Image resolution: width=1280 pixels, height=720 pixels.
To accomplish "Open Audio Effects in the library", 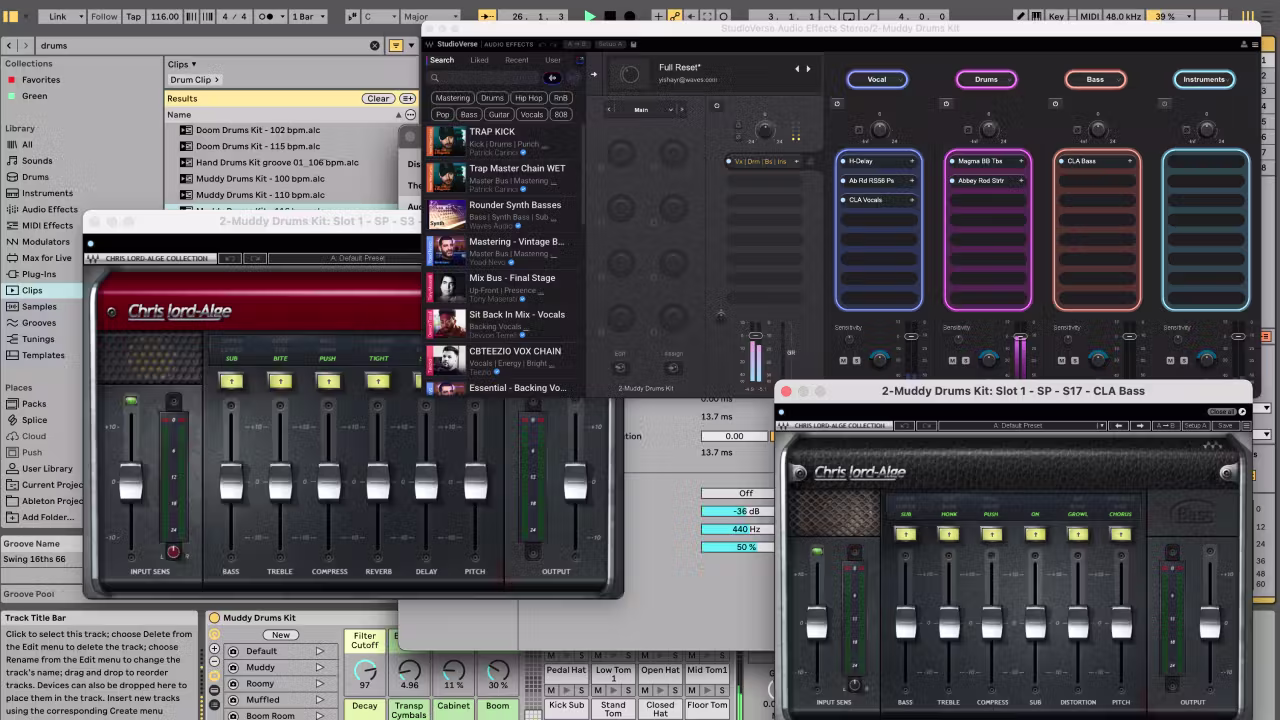I will click(x=49, y=209).
